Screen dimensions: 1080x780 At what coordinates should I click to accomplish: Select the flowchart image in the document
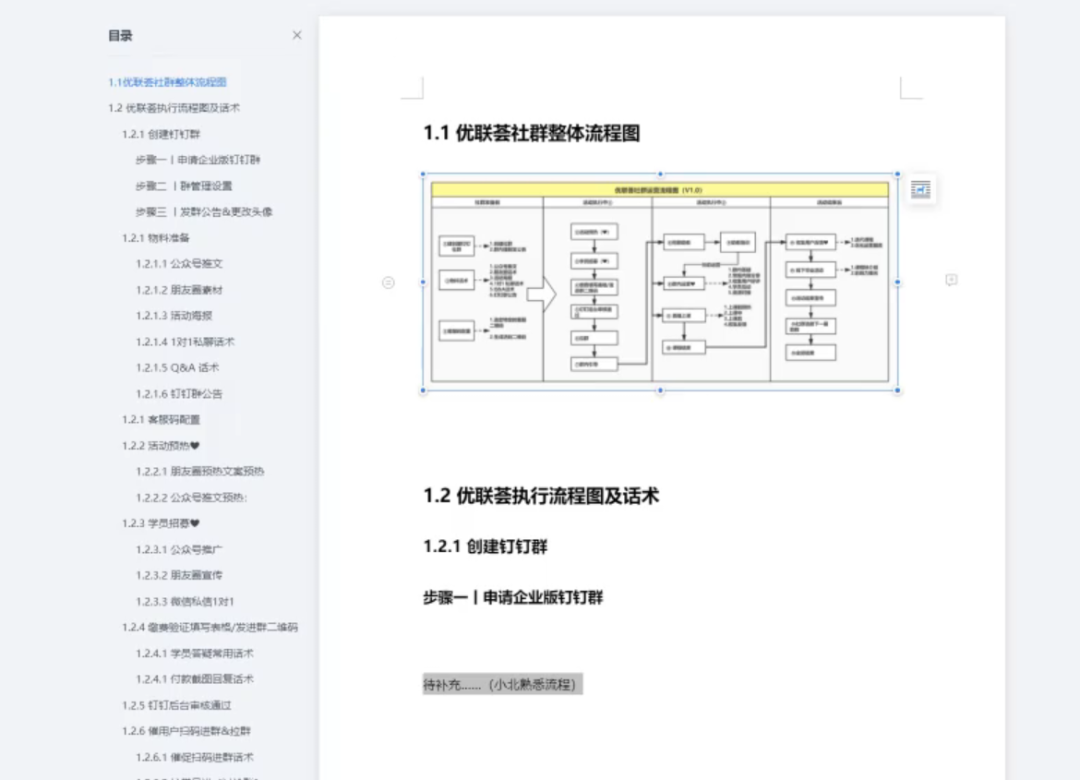click(660, 282)
